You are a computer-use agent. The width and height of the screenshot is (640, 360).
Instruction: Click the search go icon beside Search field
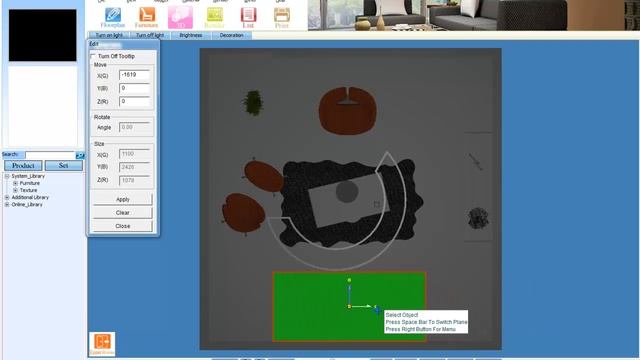point(80,155)
